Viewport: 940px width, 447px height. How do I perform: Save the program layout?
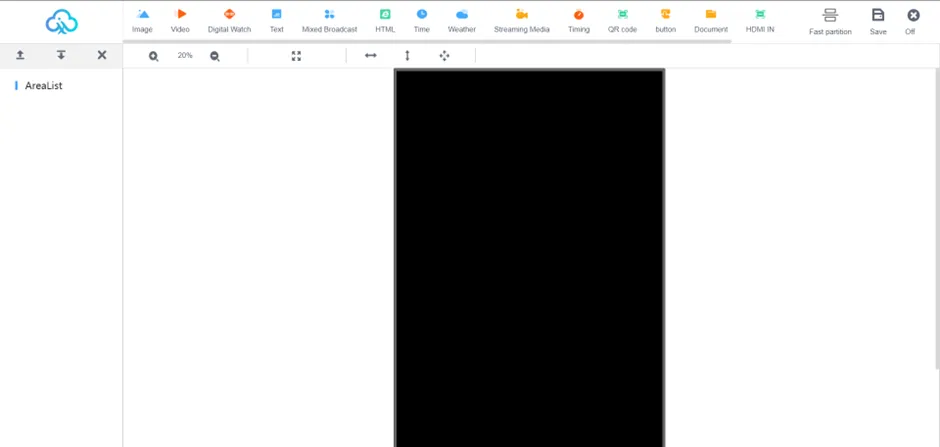point(878,22)
